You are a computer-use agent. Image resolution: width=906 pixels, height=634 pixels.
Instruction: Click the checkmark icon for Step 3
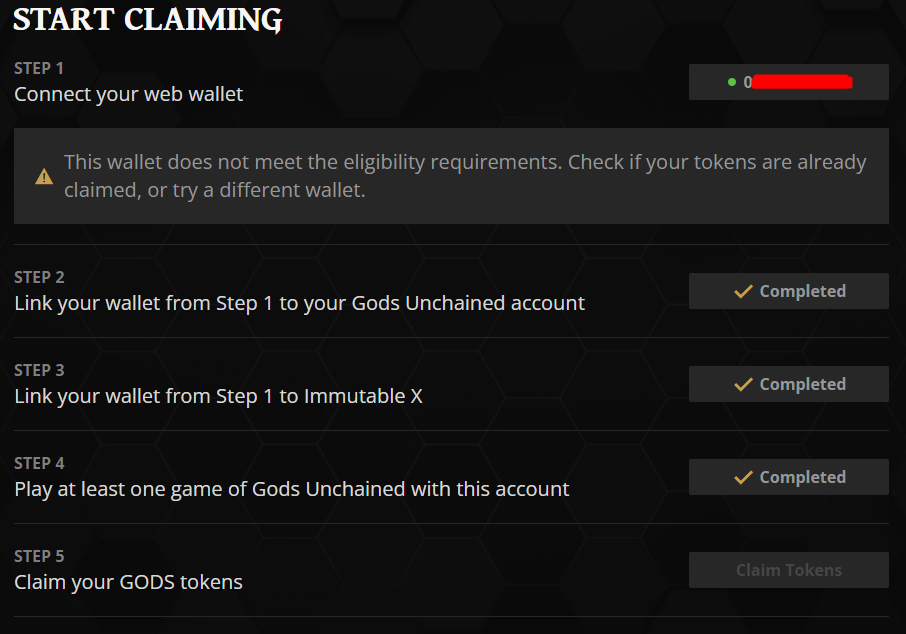click(x=743, y=385)
